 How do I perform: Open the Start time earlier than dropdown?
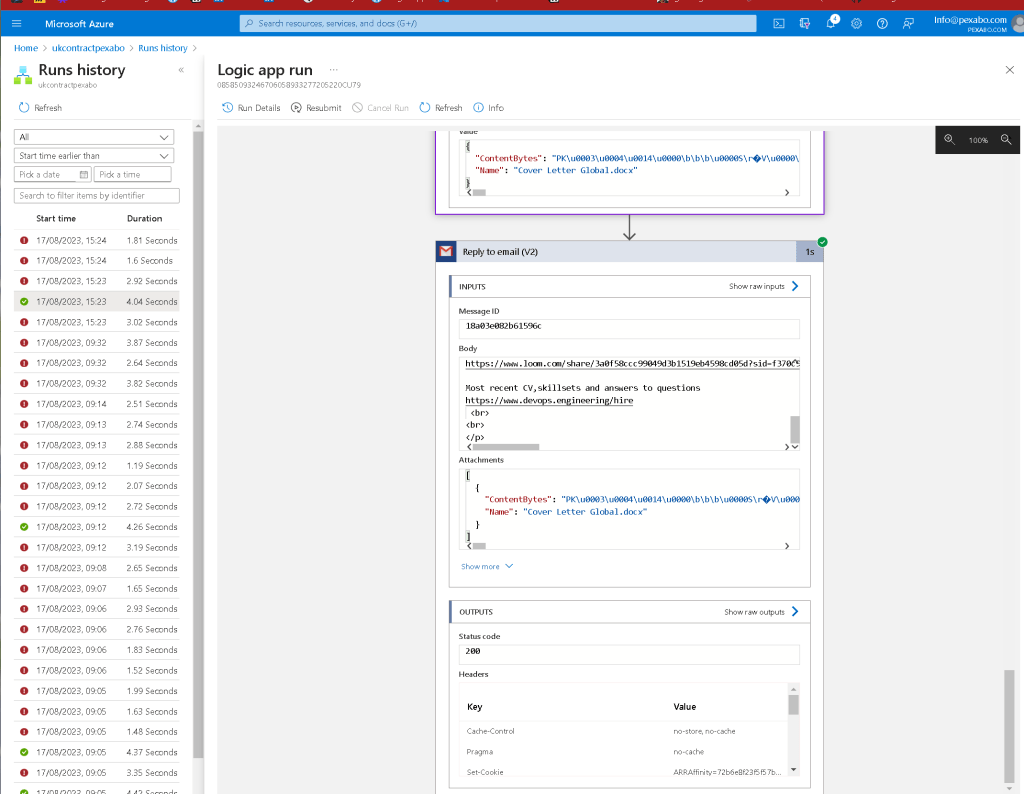[x=94, y=155]
